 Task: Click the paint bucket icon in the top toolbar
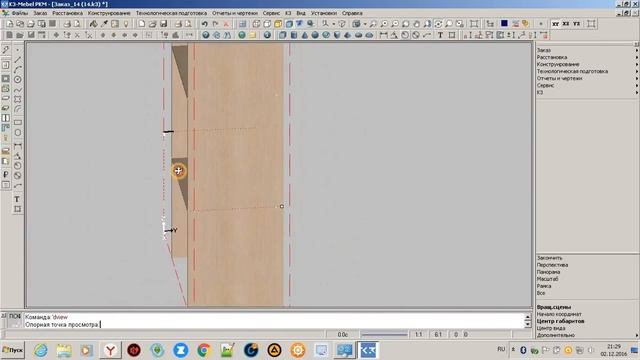(x=93, y=24)
